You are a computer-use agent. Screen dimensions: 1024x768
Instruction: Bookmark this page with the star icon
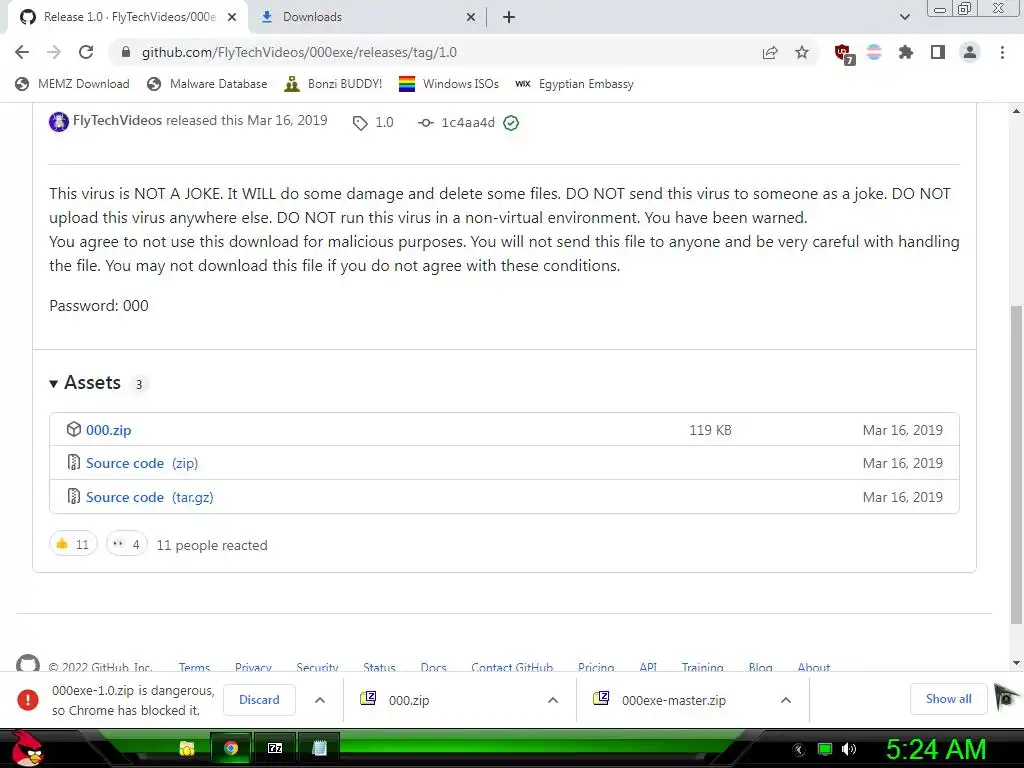click(802, 52)
